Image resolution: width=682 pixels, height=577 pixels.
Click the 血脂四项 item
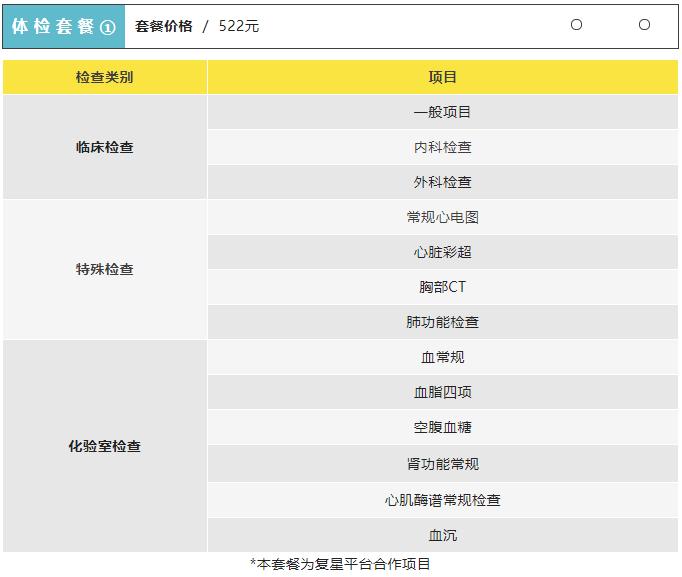[442, 392]
